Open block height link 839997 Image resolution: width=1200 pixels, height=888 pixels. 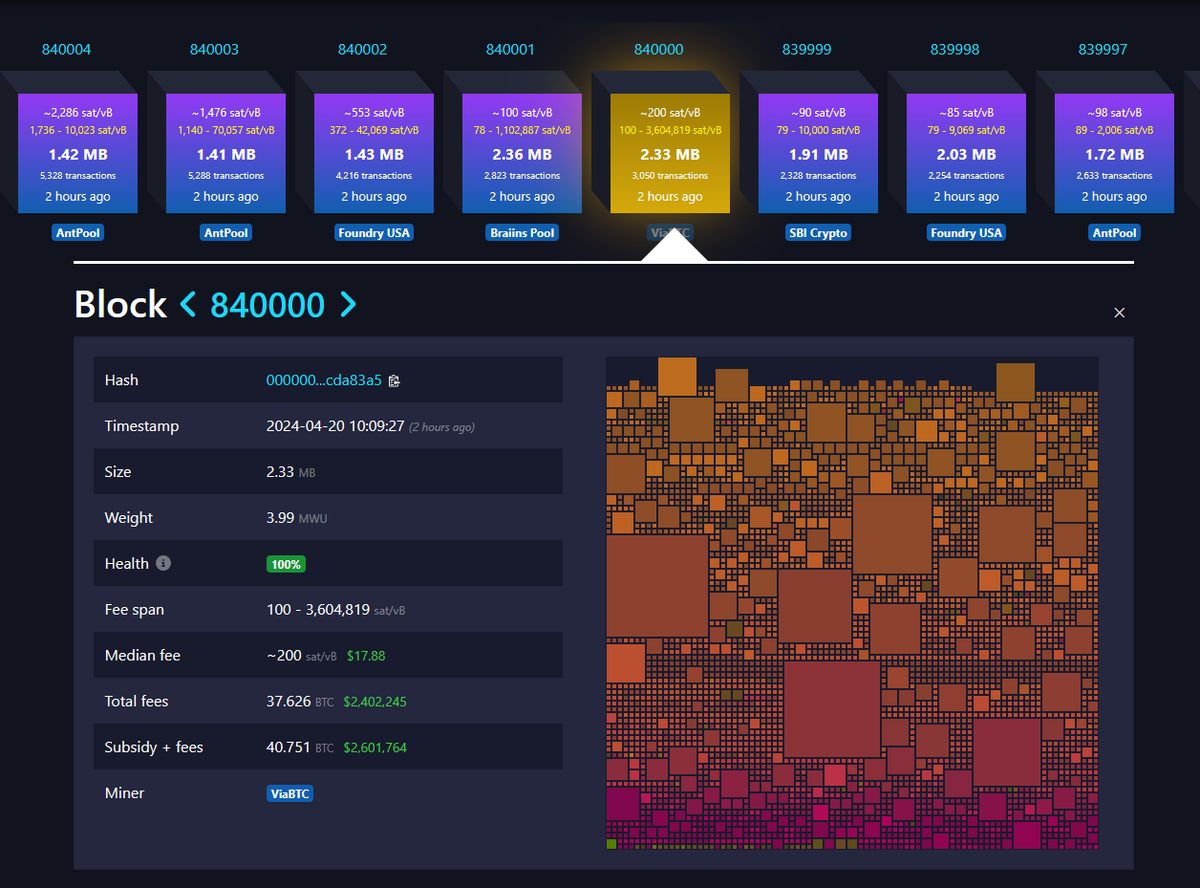(x=1103, y=49)
